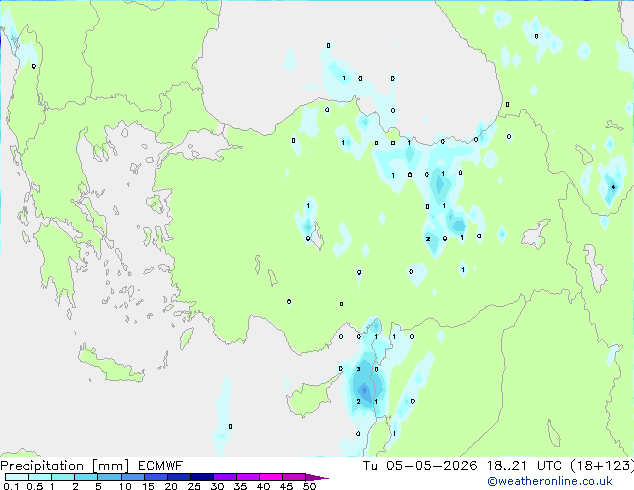Click the '10' legend label
This screenshot has width=634, height=490.
(125, 486)
